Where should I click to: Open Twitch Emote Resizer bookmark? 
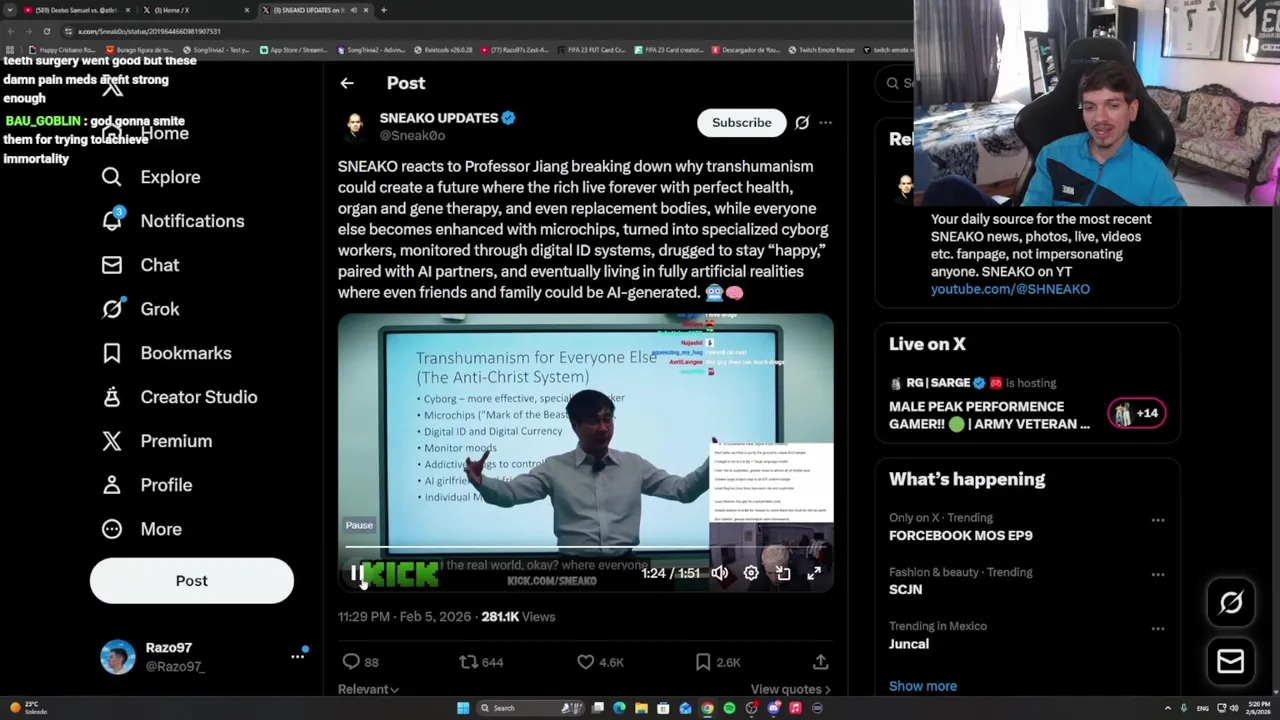pos(821,49)
